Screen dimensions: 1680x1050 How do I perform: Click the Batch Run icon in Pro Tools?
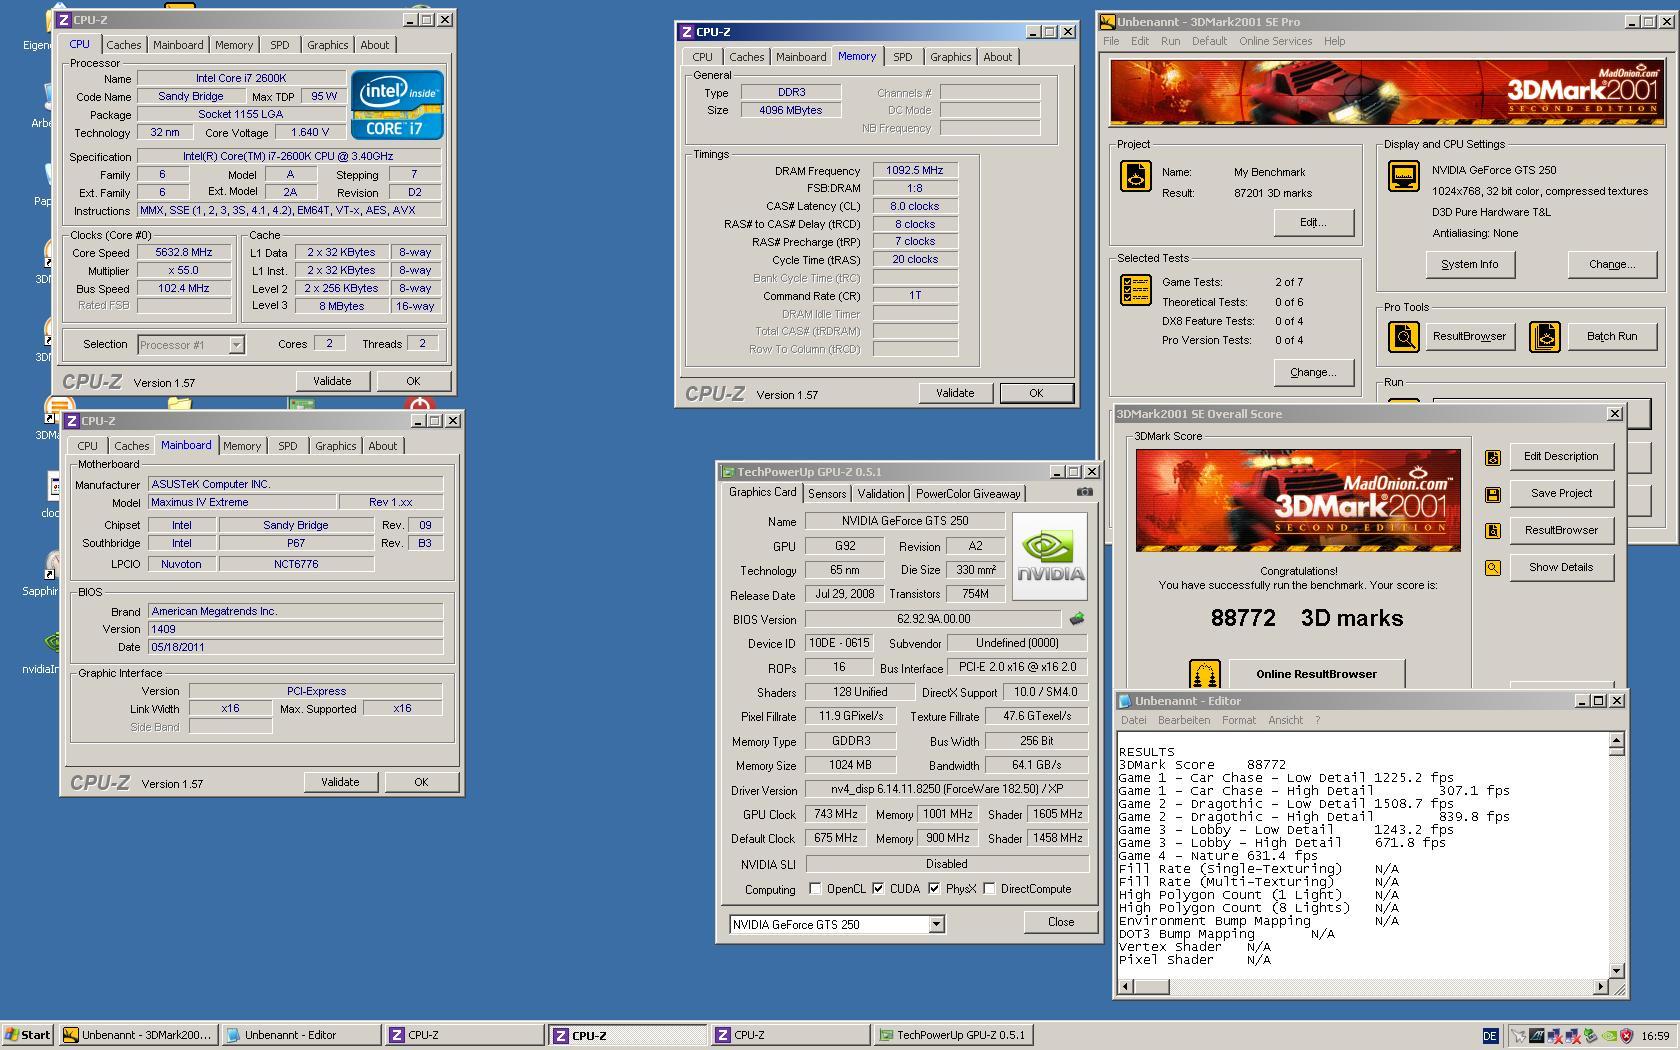coord(1545,337)
